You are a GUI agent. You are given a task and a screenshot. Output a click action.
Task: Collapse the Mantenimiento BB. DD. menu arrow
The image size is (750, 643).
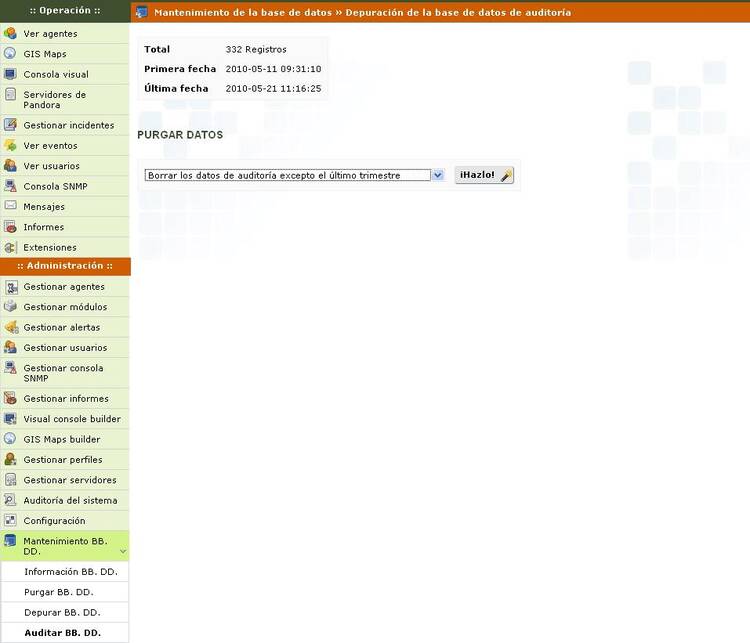pos(122,551)
